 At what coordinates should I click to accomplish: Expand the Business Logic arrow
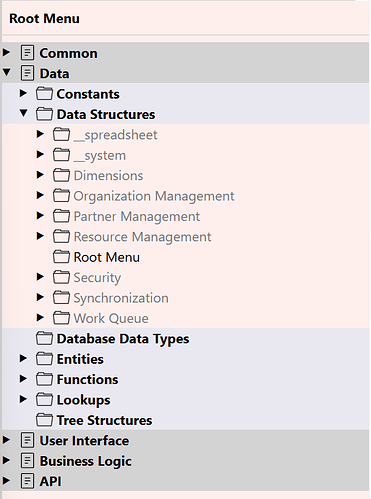coord(6,460)
